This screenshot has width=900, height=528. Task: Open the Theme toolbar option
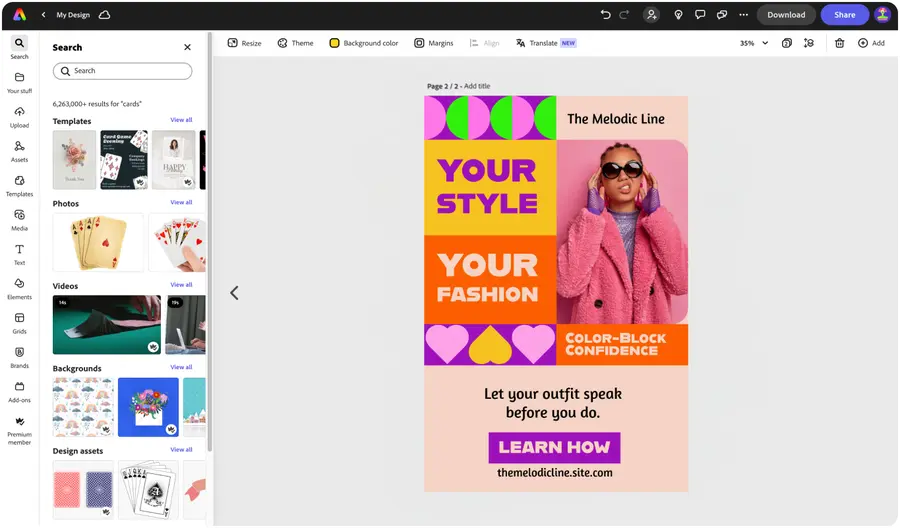296,43
